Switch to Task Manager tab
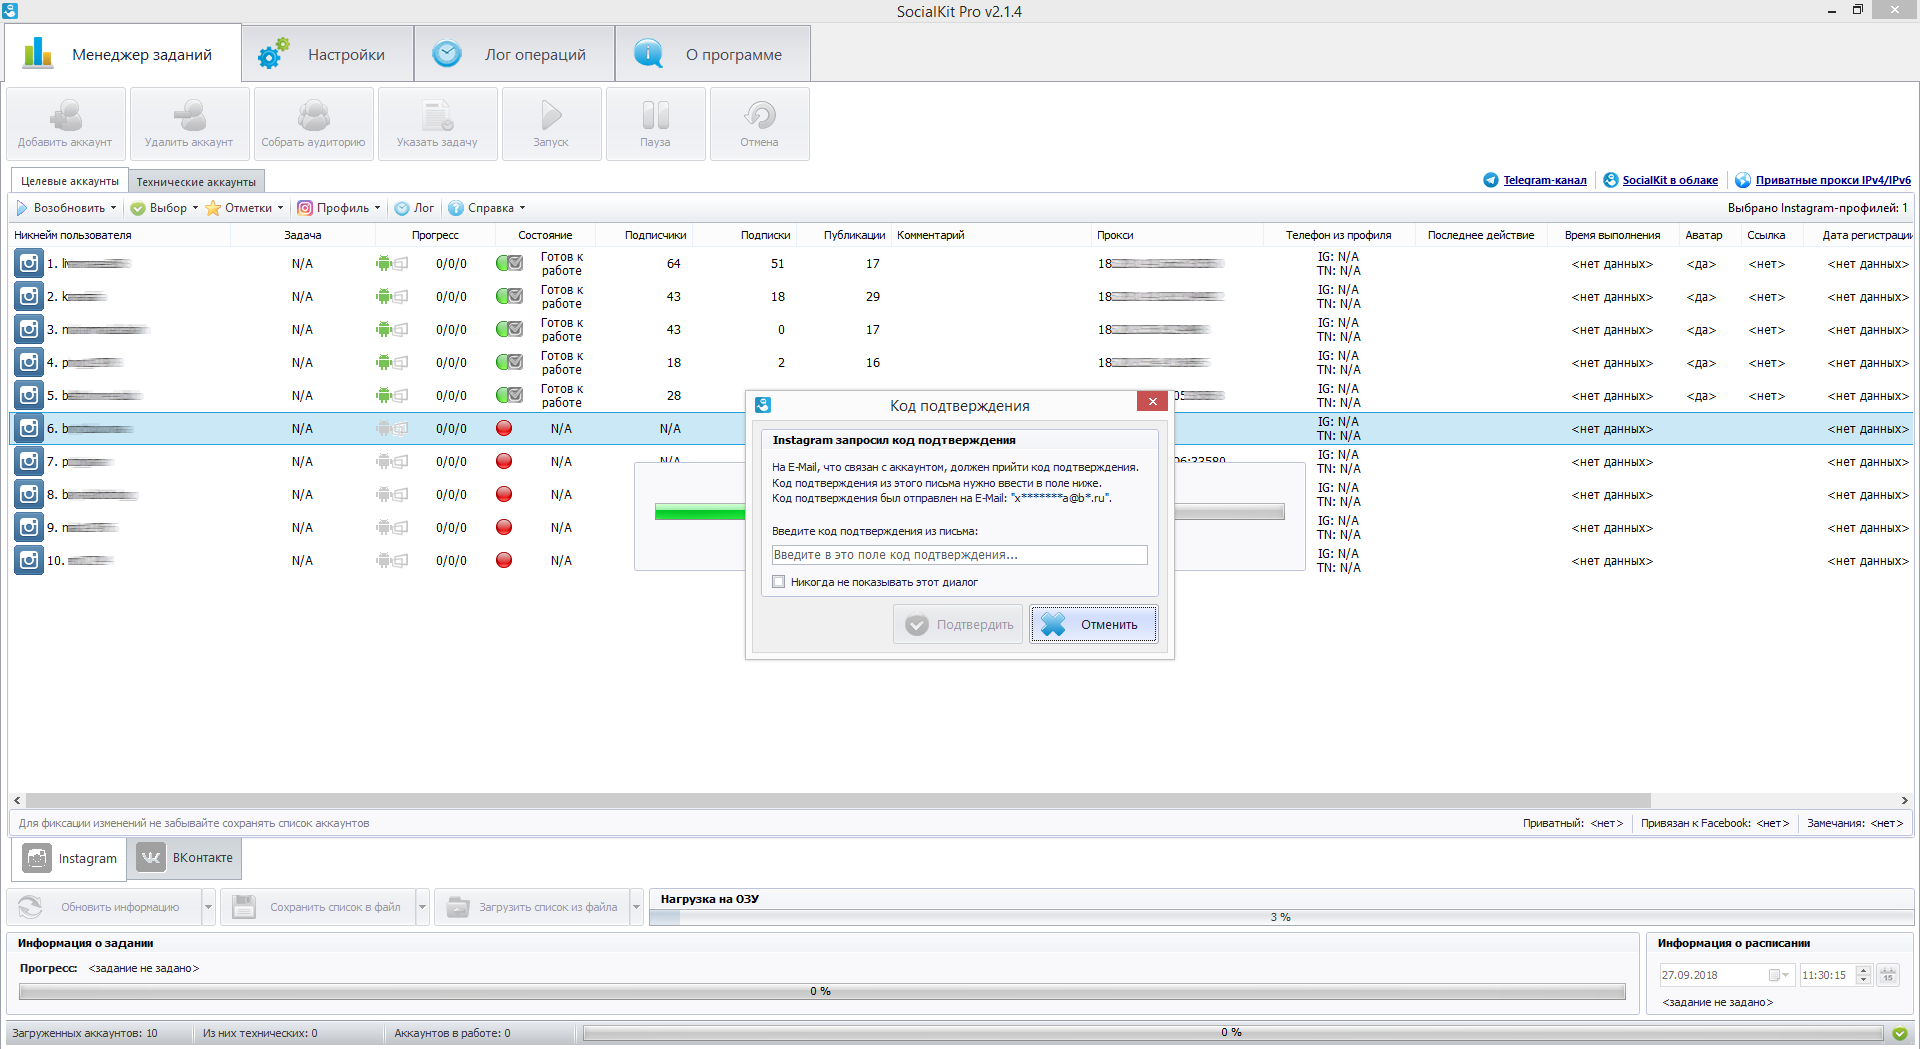1920x1049 pixels. 122,54
